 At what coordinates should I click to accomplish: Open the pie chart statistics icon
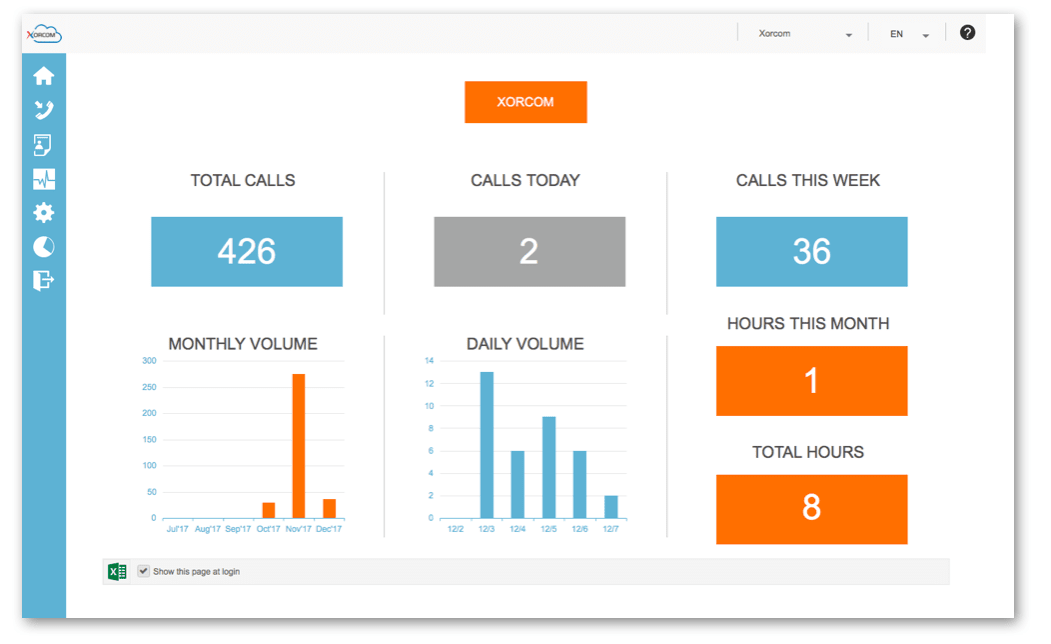click(x=44, y=247)
